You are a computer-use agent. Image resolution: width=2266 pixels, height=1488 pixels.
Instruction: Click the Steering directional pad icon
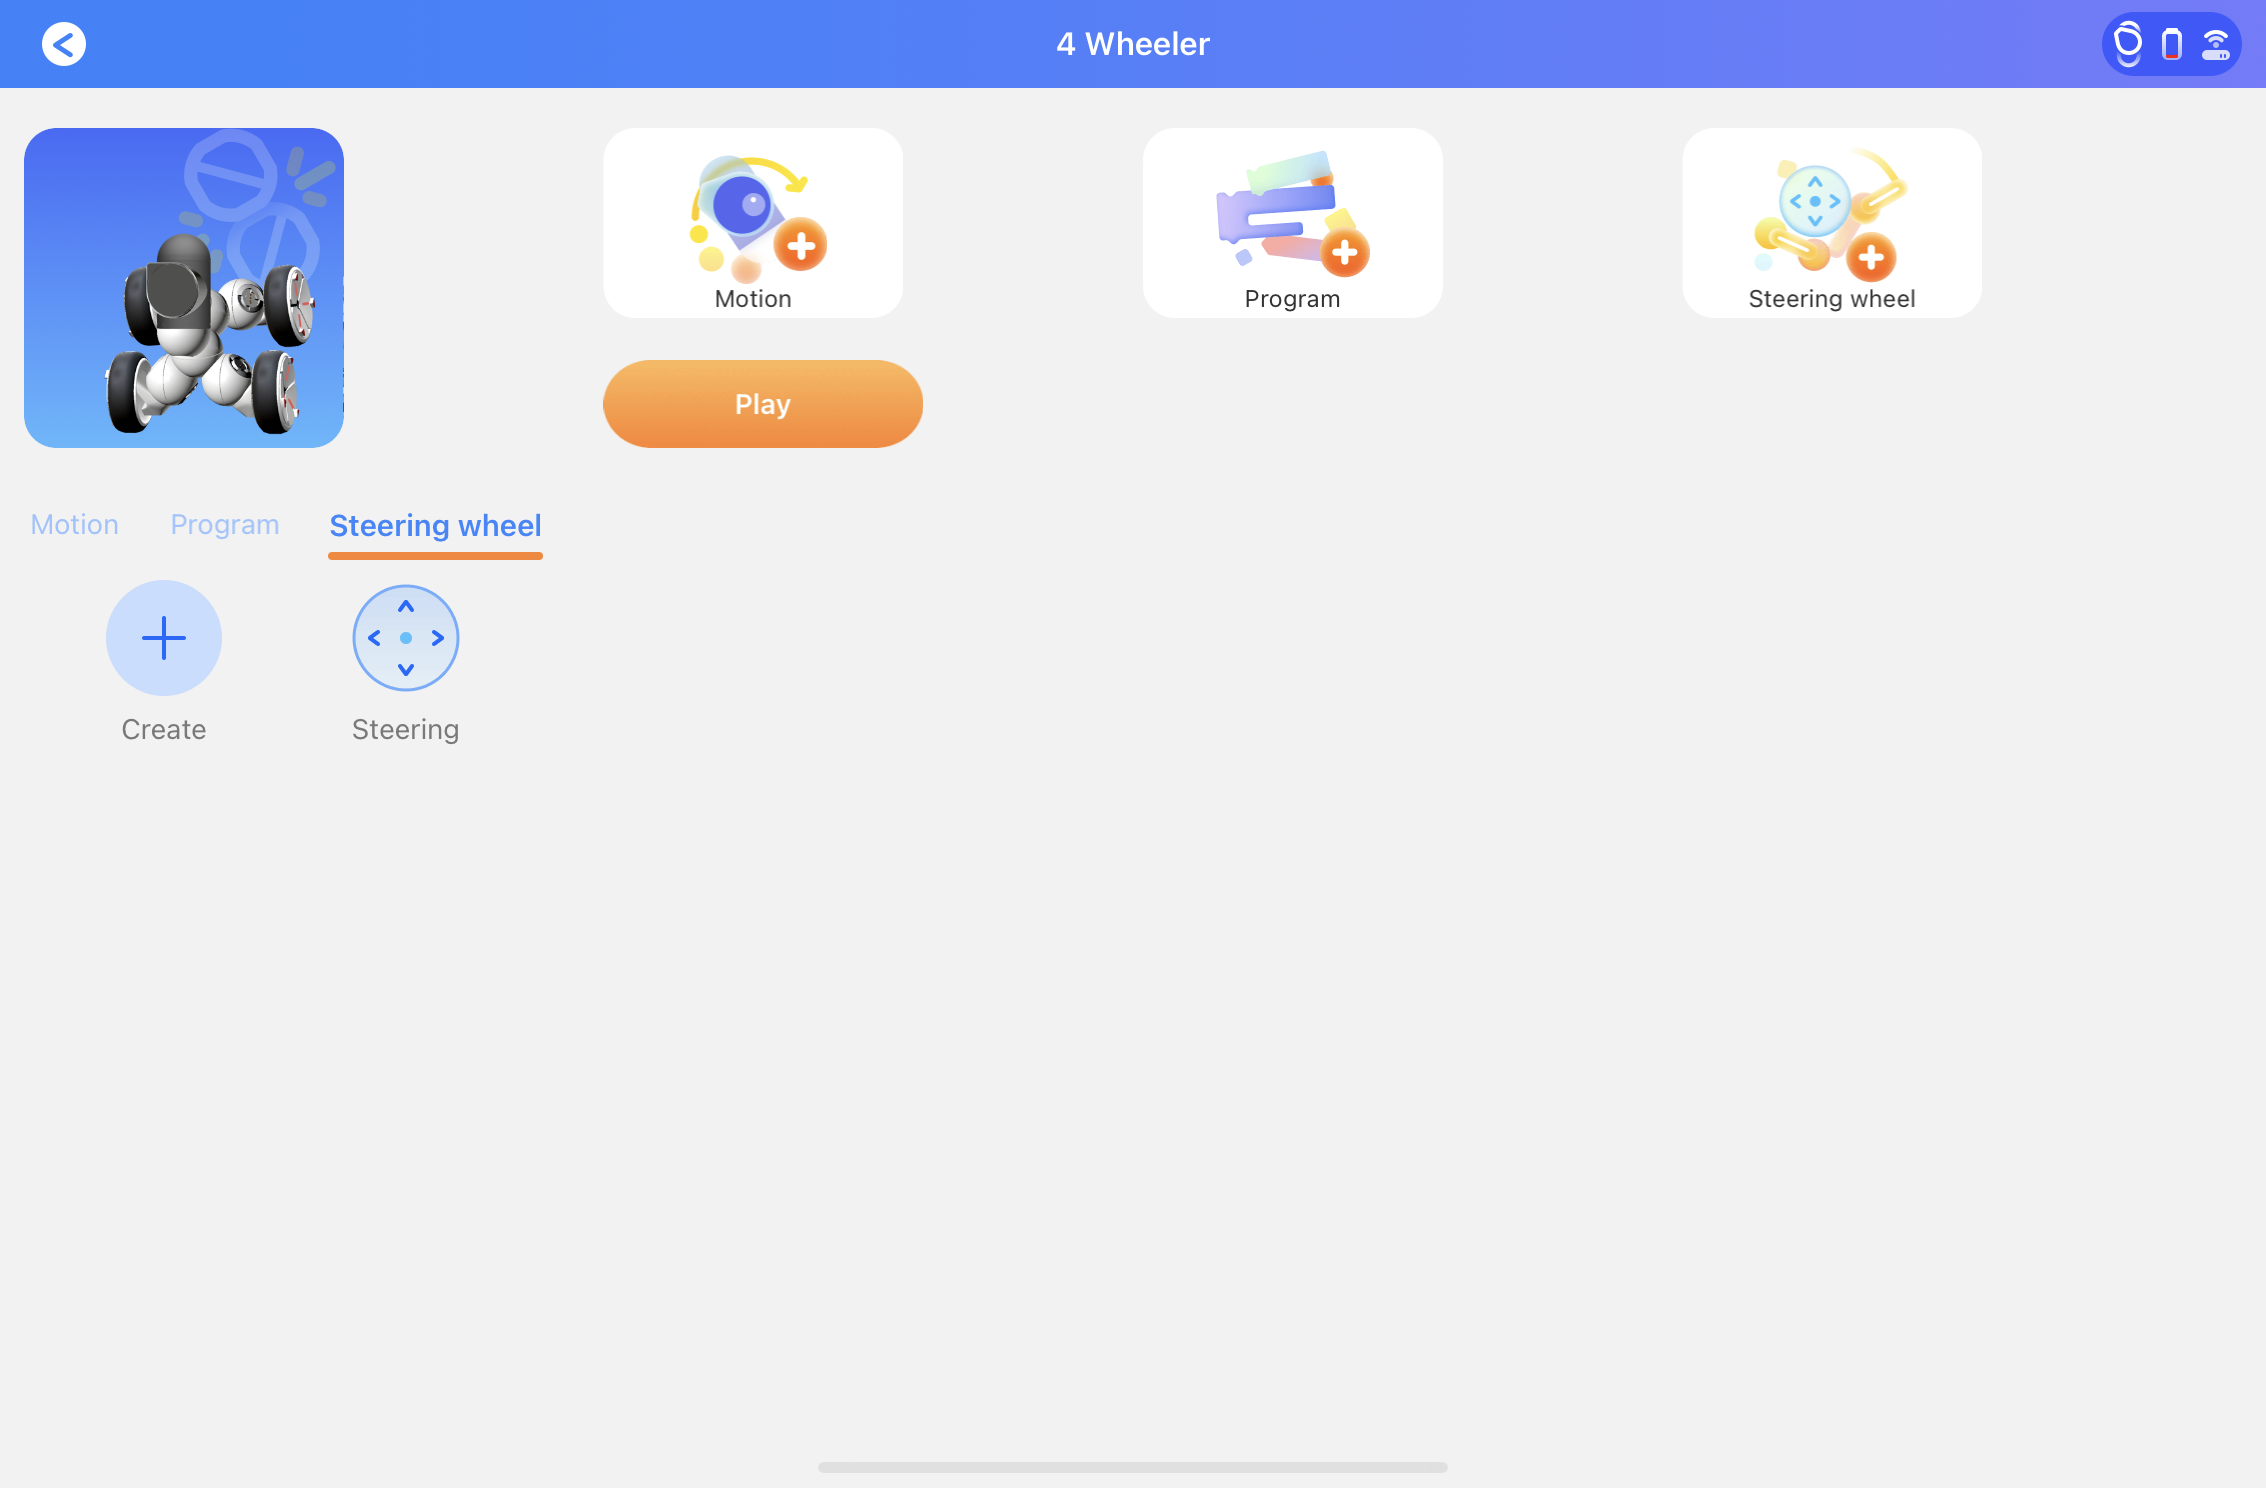(x=405, y=638)
